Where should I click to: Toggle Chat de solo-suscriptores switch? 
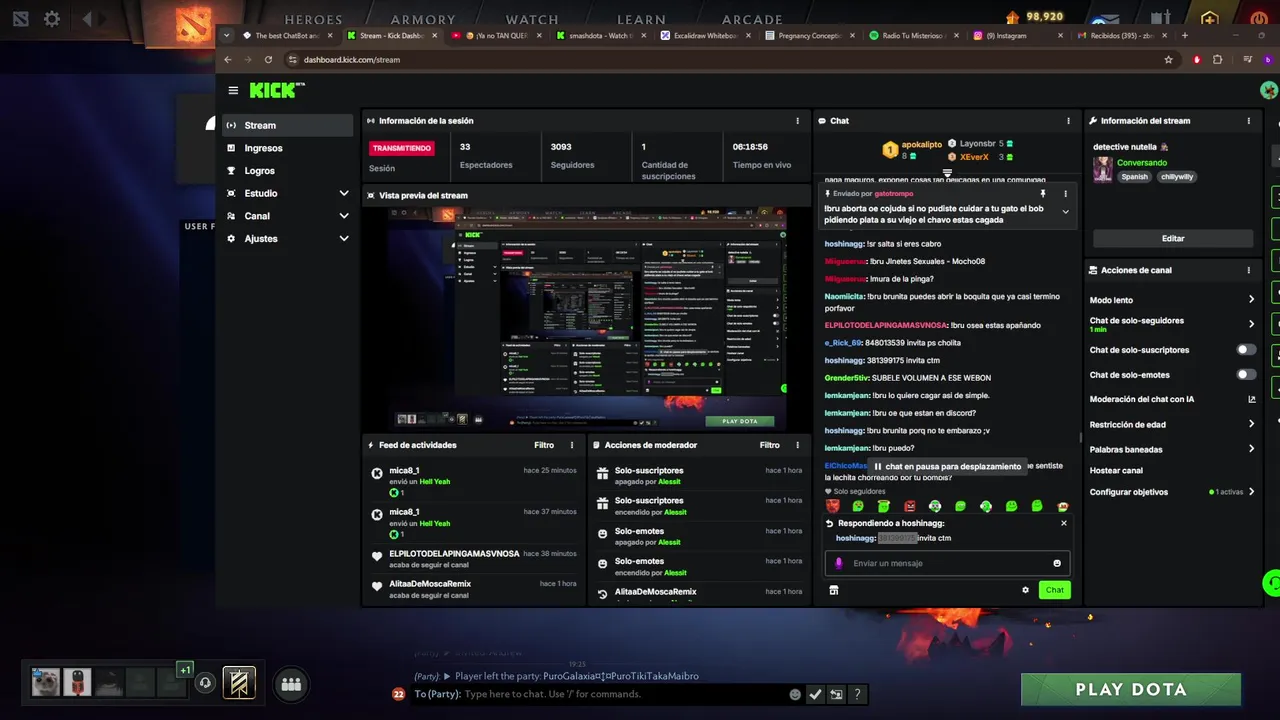tap(1246, 350)
